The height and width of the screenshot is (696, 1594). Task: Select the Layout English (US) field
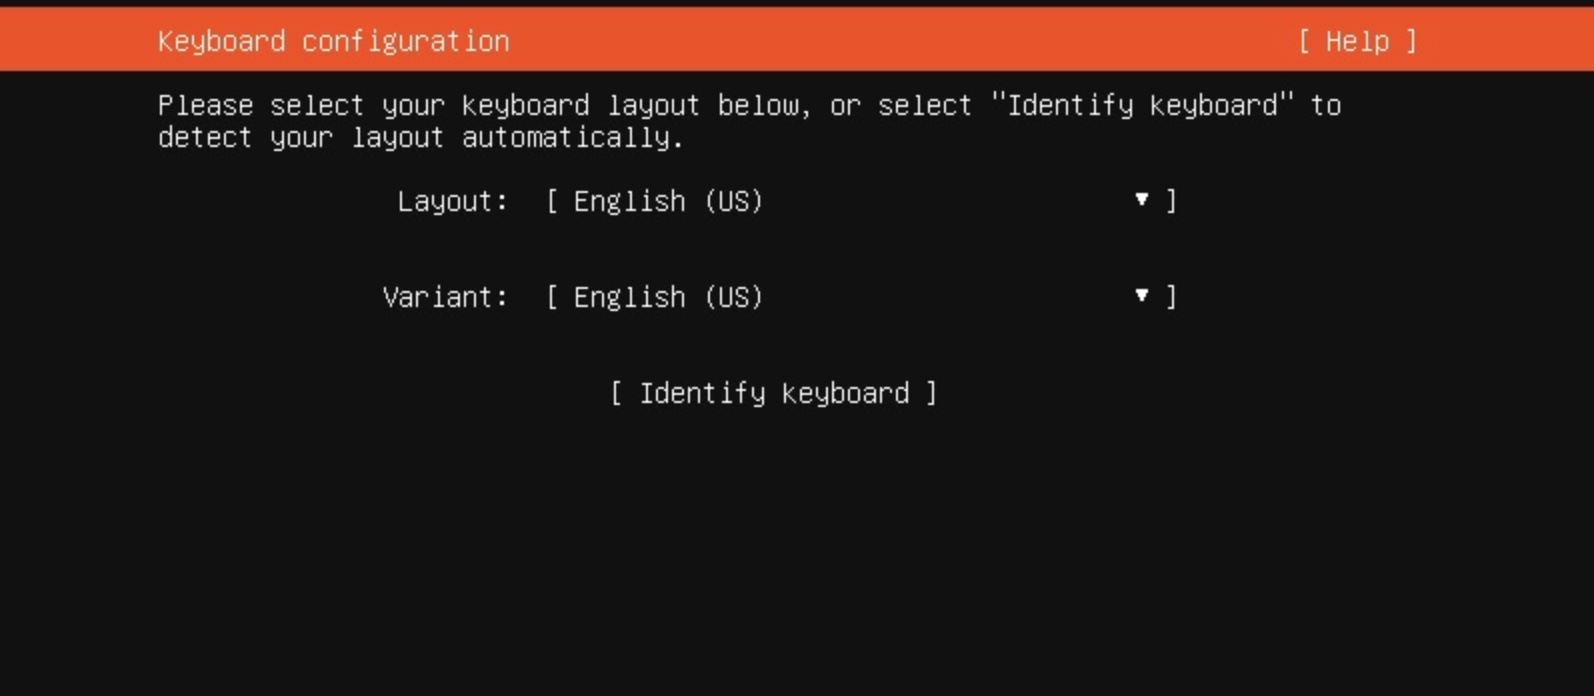coord(862,201)
